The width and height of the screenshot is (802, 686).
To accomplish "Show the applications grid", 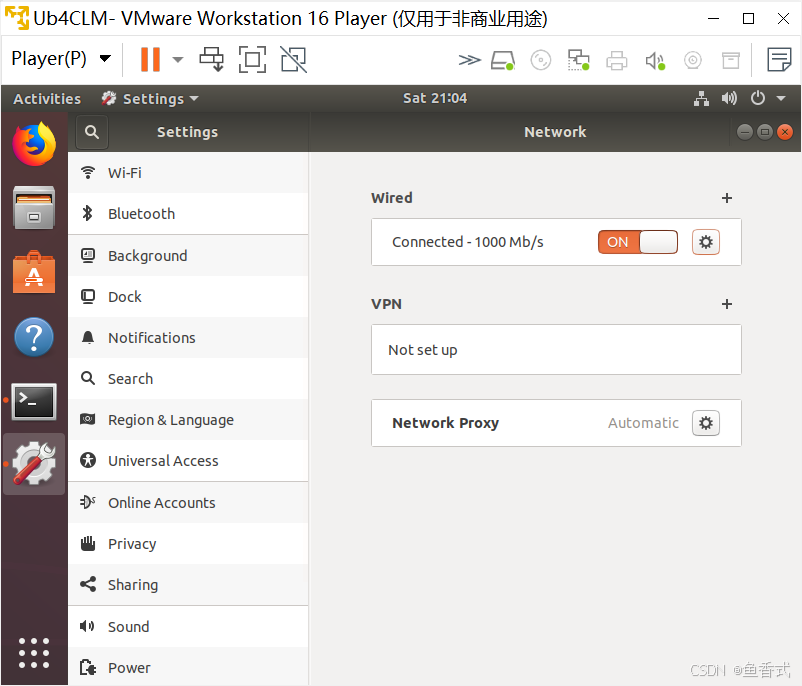I will [x=34, y=653].
